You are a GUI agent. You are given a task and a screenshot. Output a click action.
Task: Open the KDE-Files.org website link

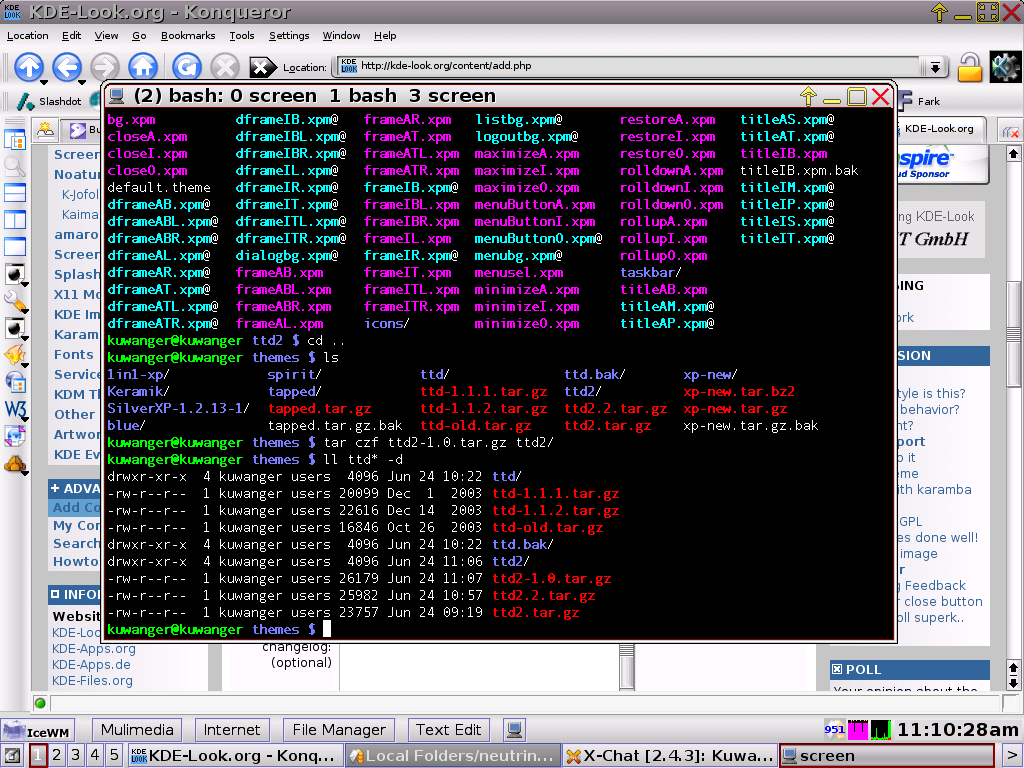[x=92, y=680]
